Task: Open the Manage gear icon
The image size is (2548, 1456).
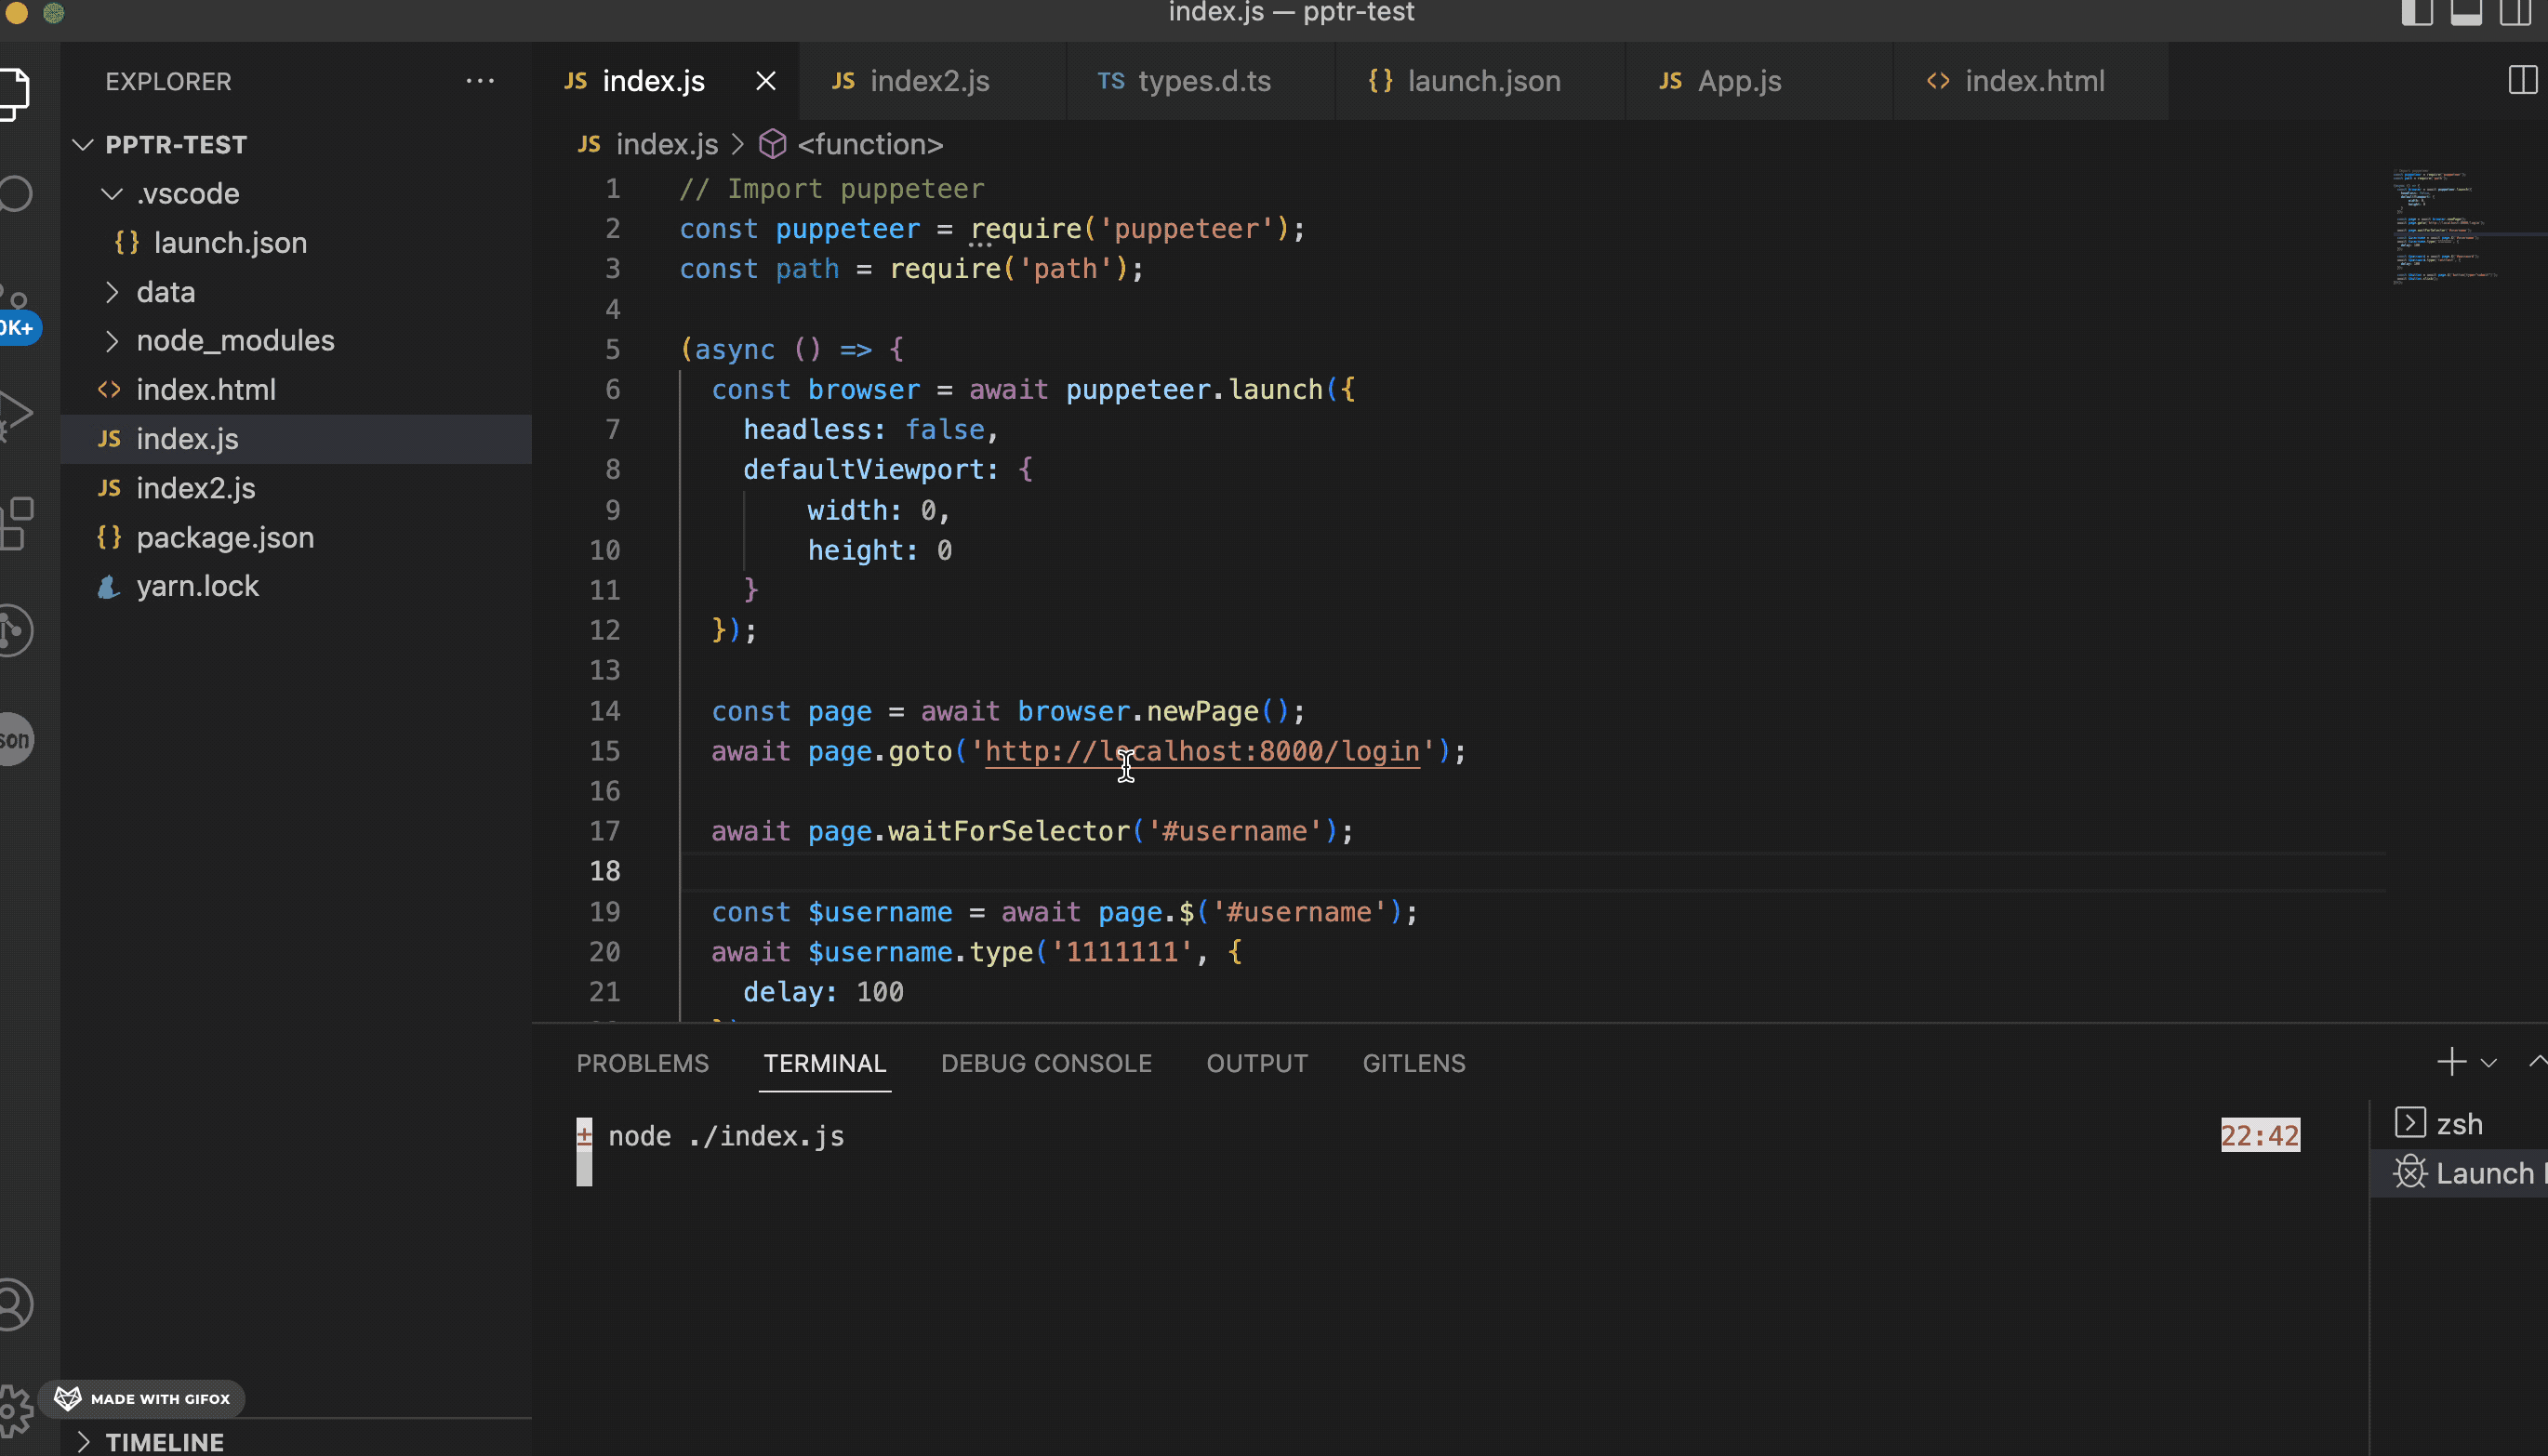Action: pyautogui.click(x=14, y=1410)
